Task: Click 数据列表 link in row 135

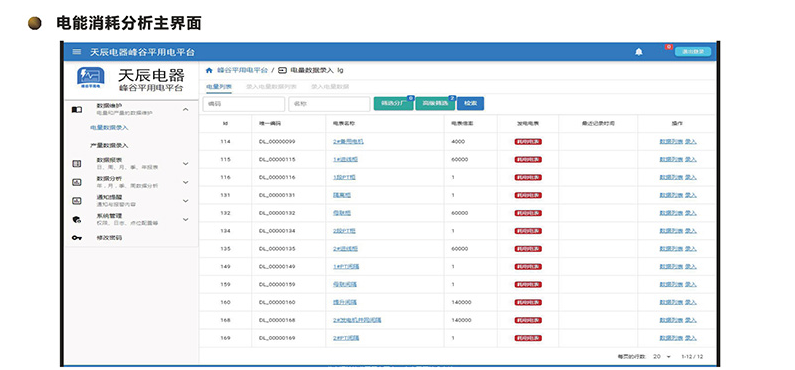Action: [671, 249]
